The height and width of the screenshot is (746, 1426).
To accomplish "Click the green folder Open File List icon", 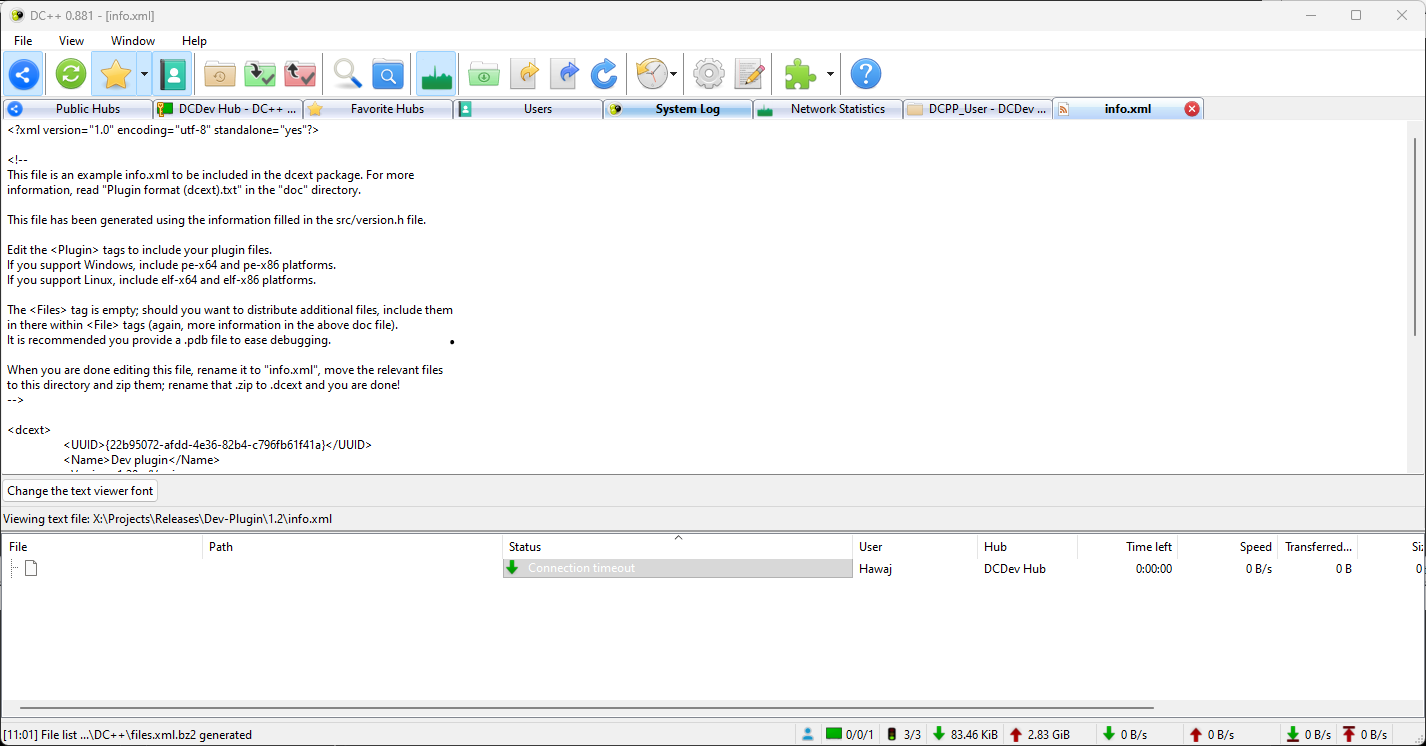I will (x=484, y=74).
